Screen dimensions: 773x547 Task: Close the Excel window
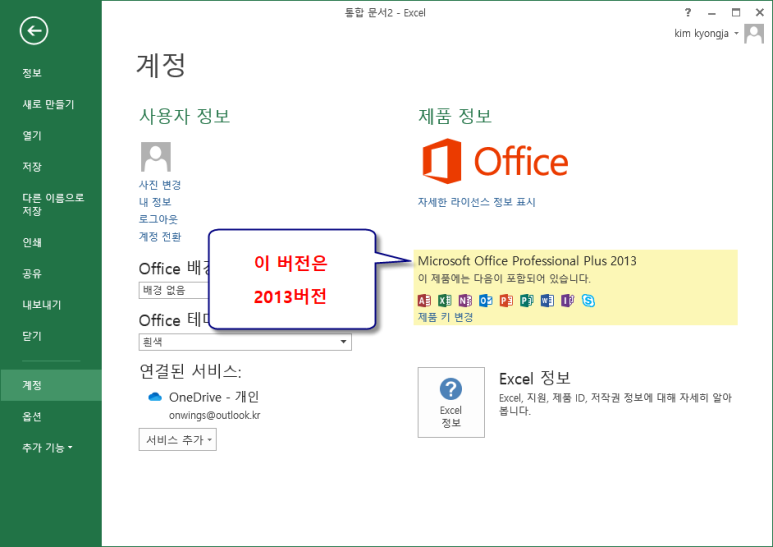(x=760, y=12)
